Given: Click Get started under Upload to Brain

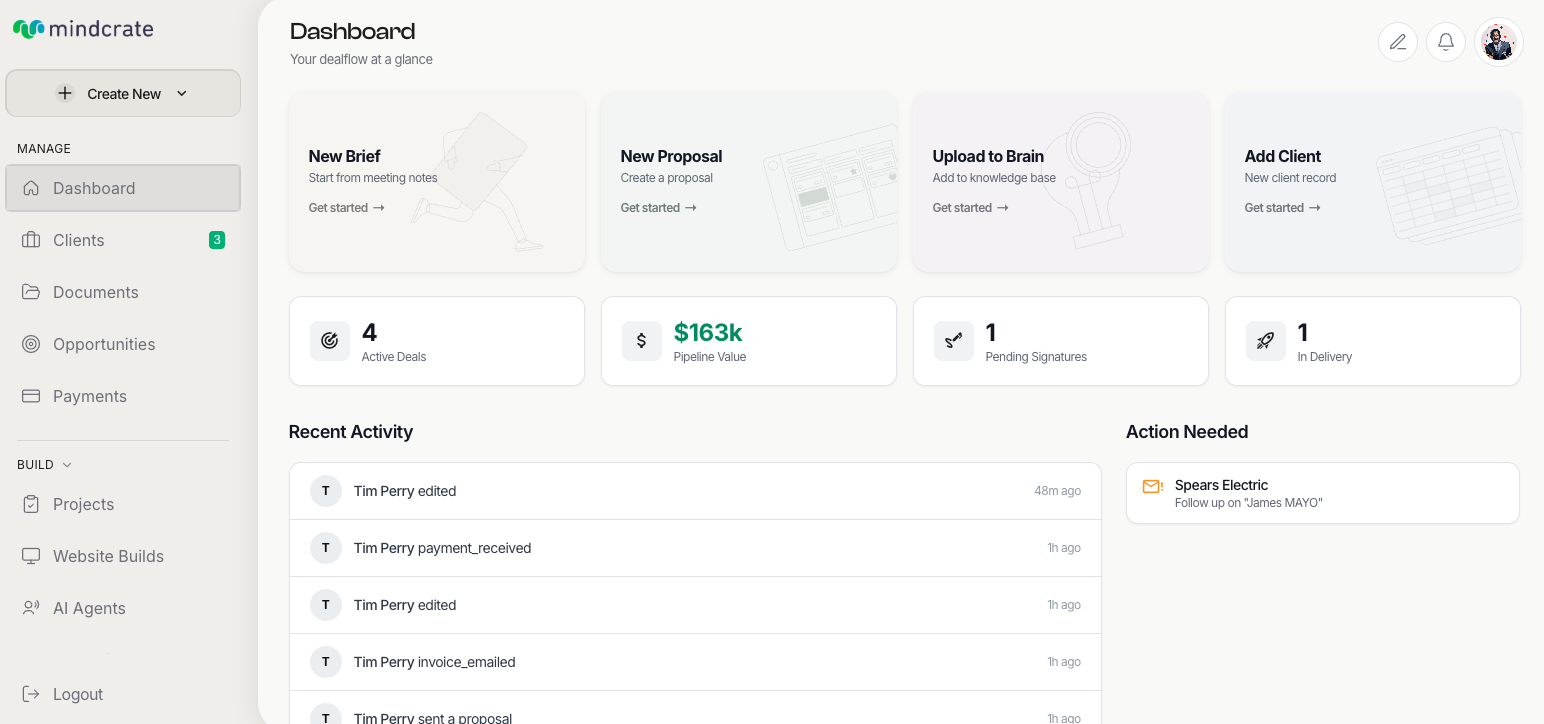Looking at the screenshot, I should [x=970, y=208].
